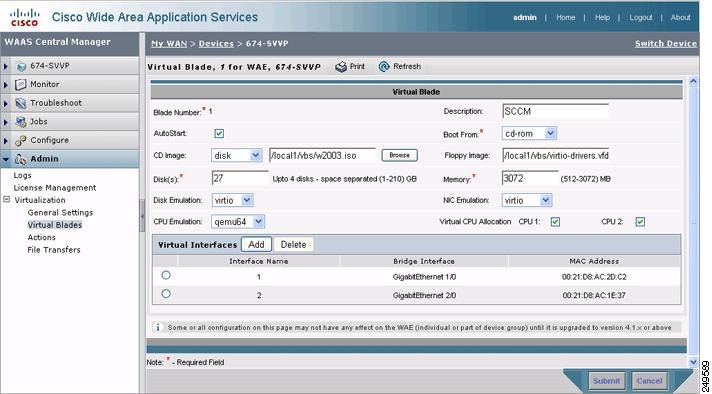Screen dimensions: 712x394
Task: Click the GigabitEthernet 1/0 cell
Action: coord(424,277)
